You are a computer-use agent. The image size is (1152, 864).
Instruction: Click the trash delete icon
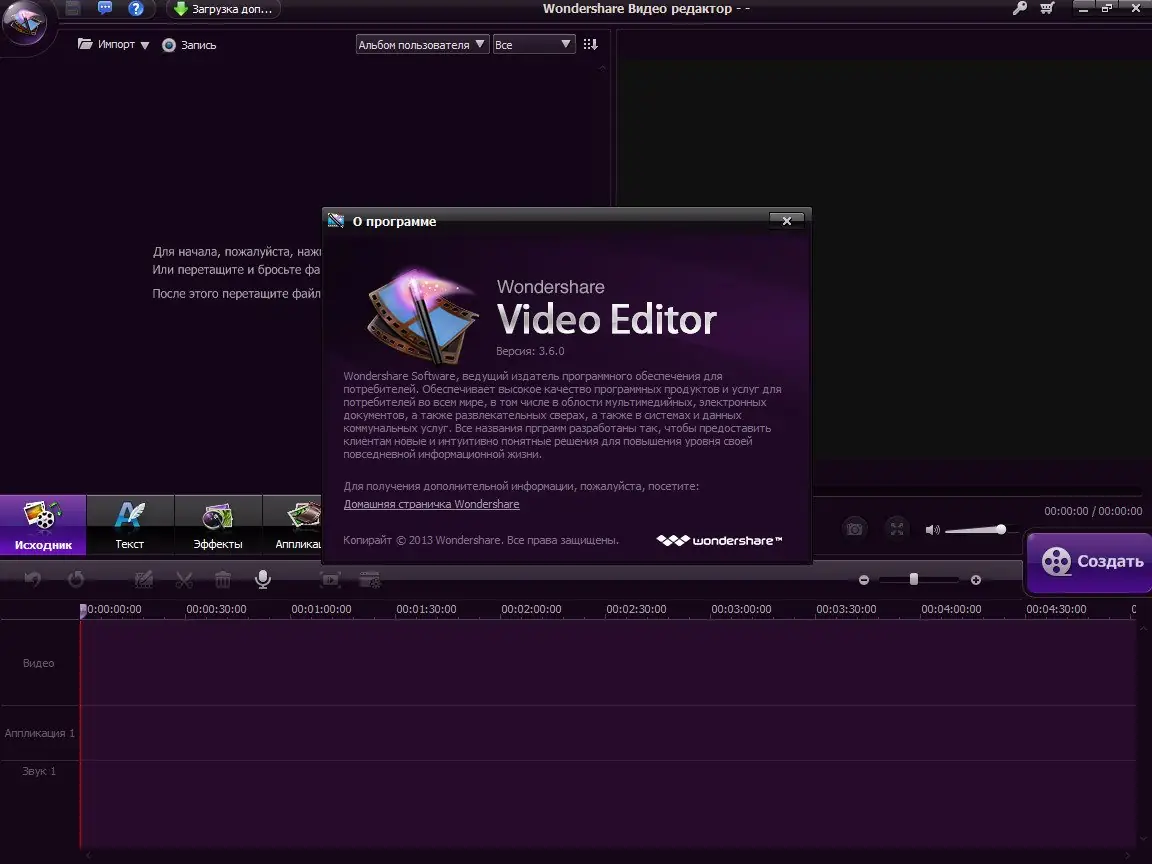tap(223, 580)
